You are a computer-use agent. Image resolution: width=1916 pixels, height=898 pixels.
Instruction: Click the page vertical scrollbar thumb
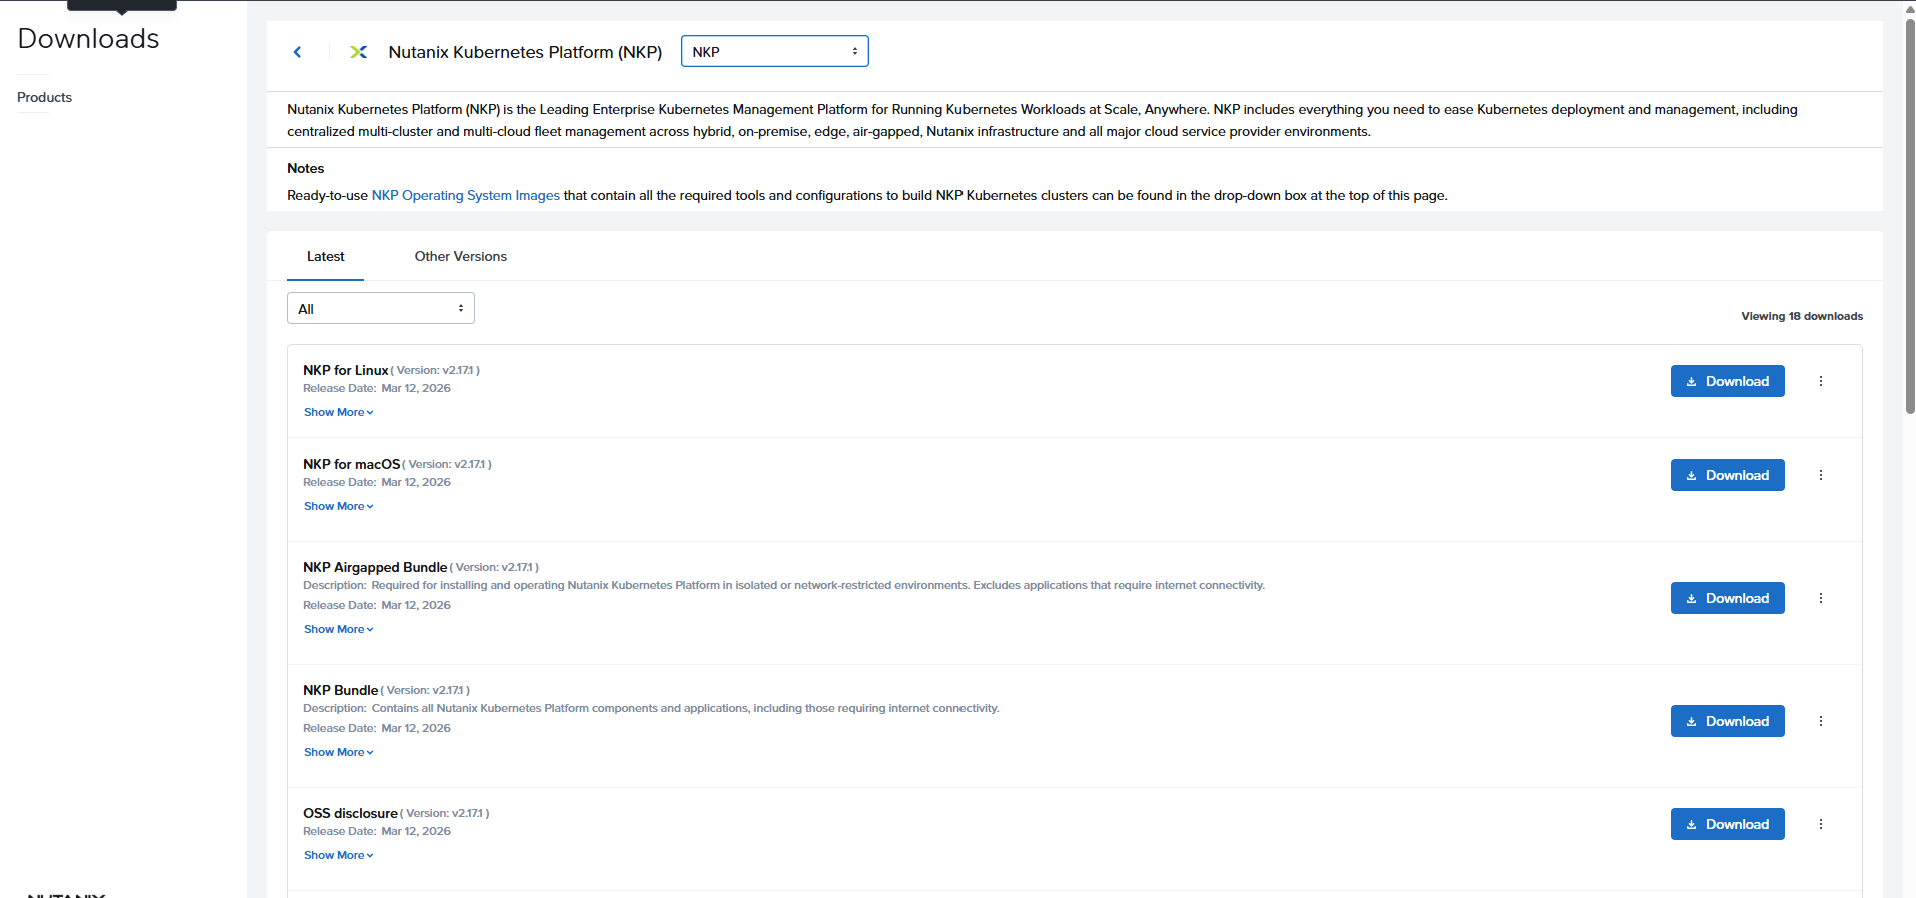coord(1910,215)
